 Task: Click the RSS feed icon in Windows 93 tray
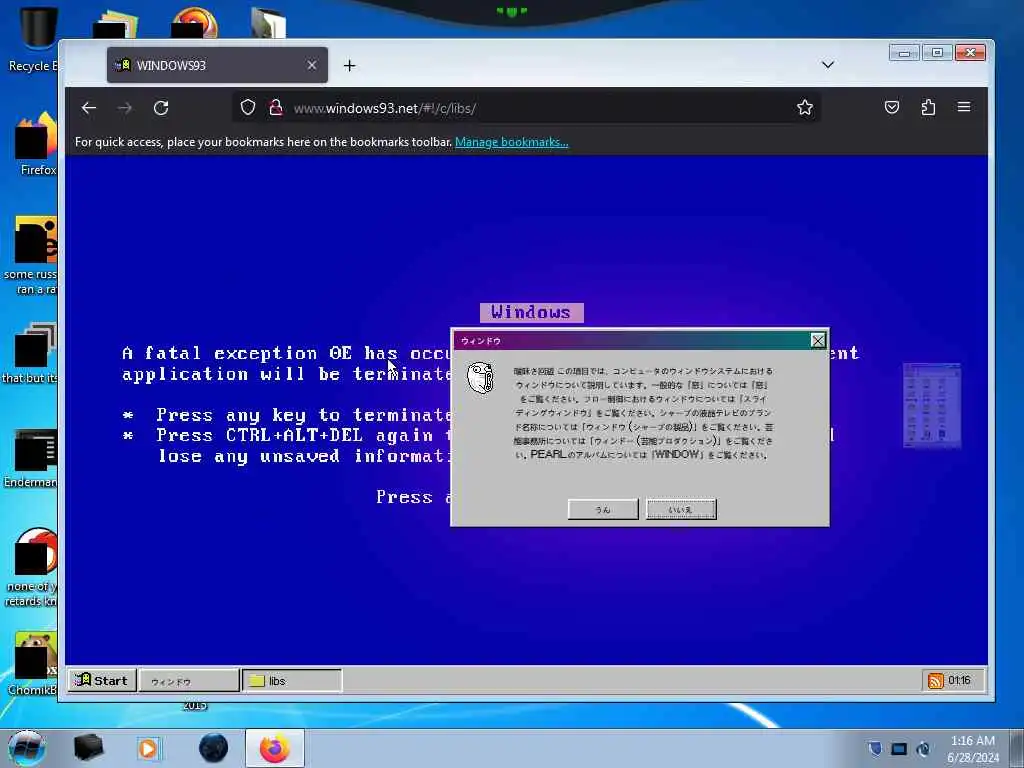coord(936,680)
